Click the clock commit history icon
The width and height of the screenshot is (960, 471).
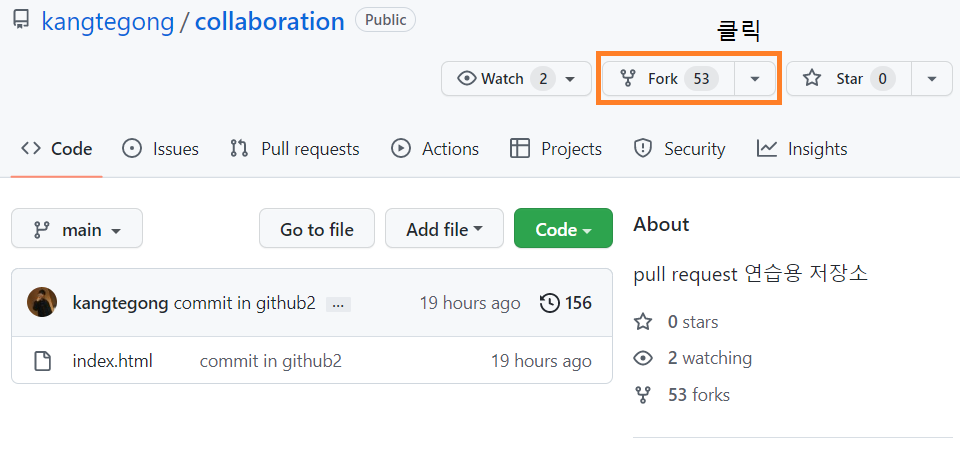click(549, 303)
